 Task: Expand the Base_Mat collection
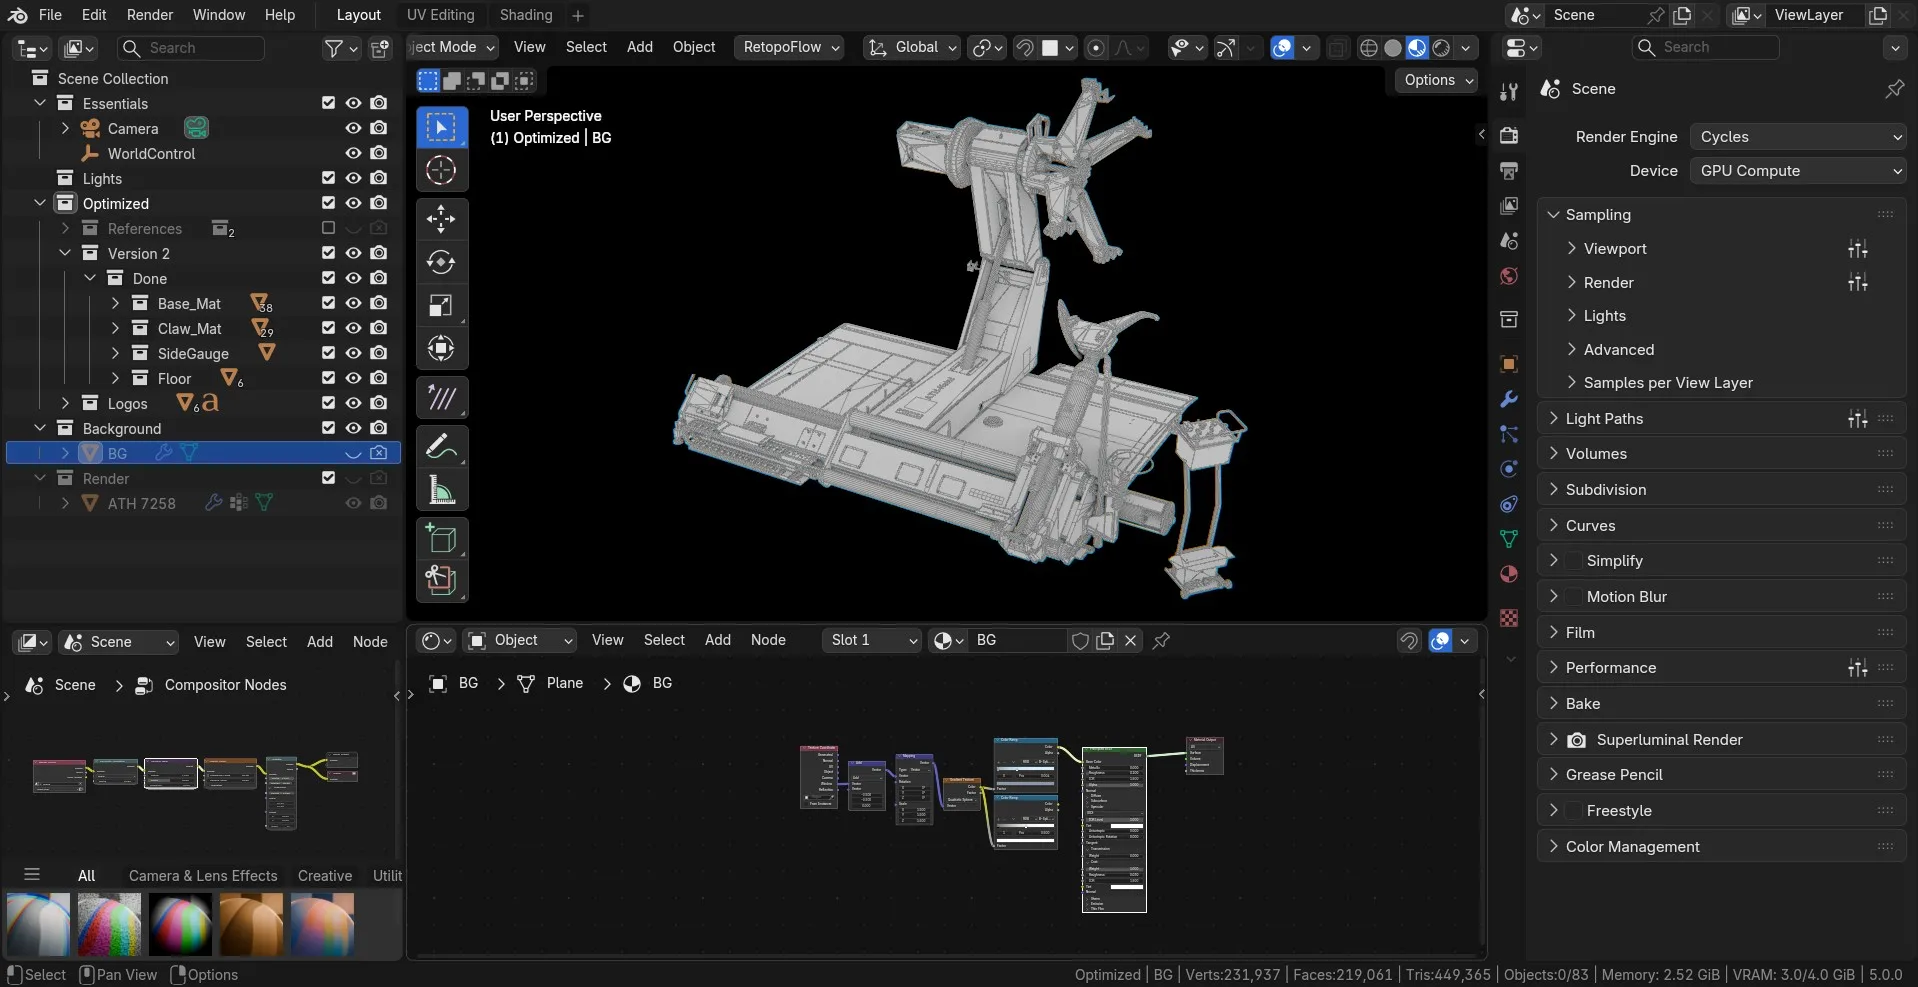pos(115,303)
